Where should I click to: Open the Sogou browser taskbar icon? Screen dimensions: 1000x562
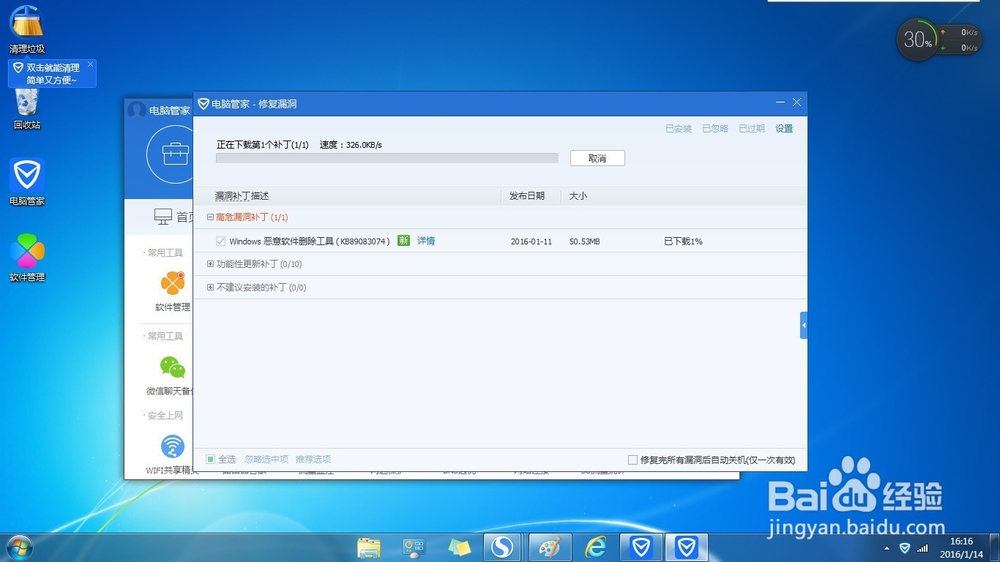(503, 547)
